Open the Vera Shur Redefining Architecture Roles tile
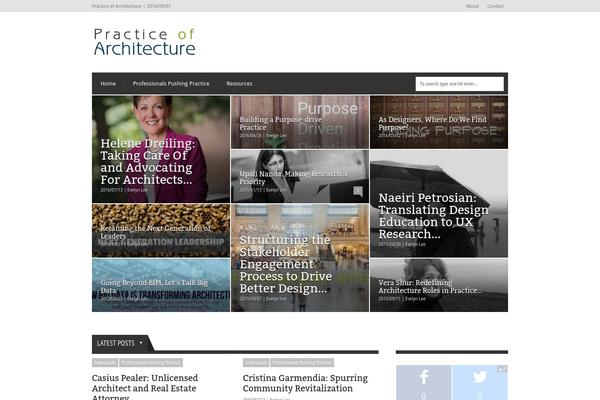Image resolution: width=600 pixels, height=400 pixels. pos(439,285)
